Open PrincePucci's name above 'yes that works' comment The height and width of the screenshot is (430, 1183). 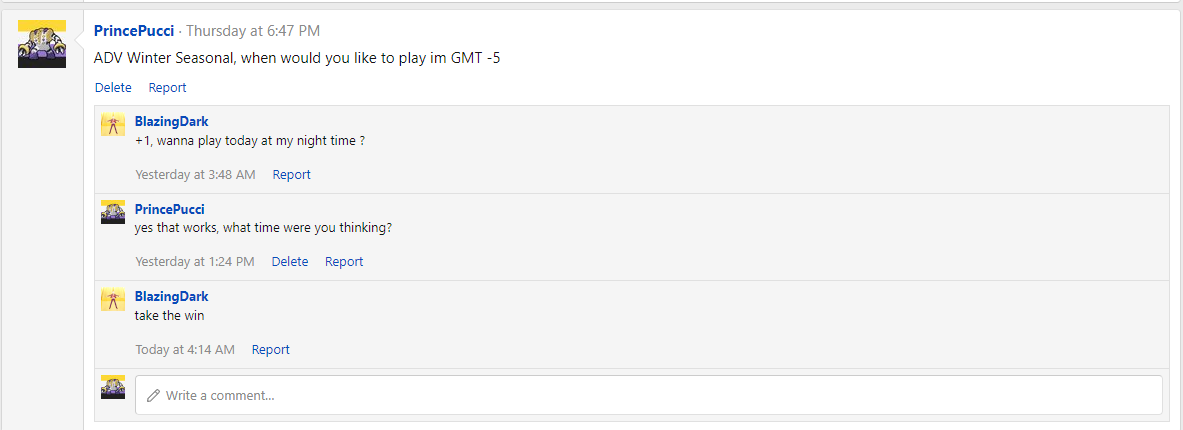(x=170, y=209)
